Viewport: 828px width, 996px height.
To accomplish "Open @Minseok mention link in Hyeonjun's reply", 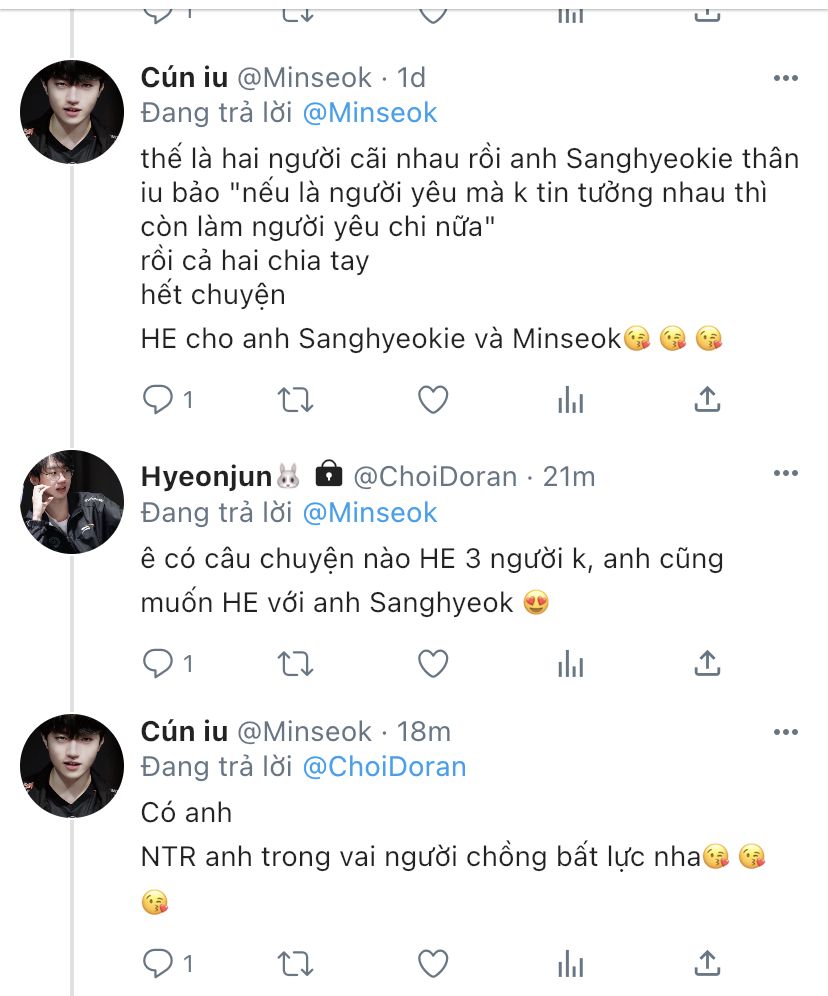I will pos(370,513).
